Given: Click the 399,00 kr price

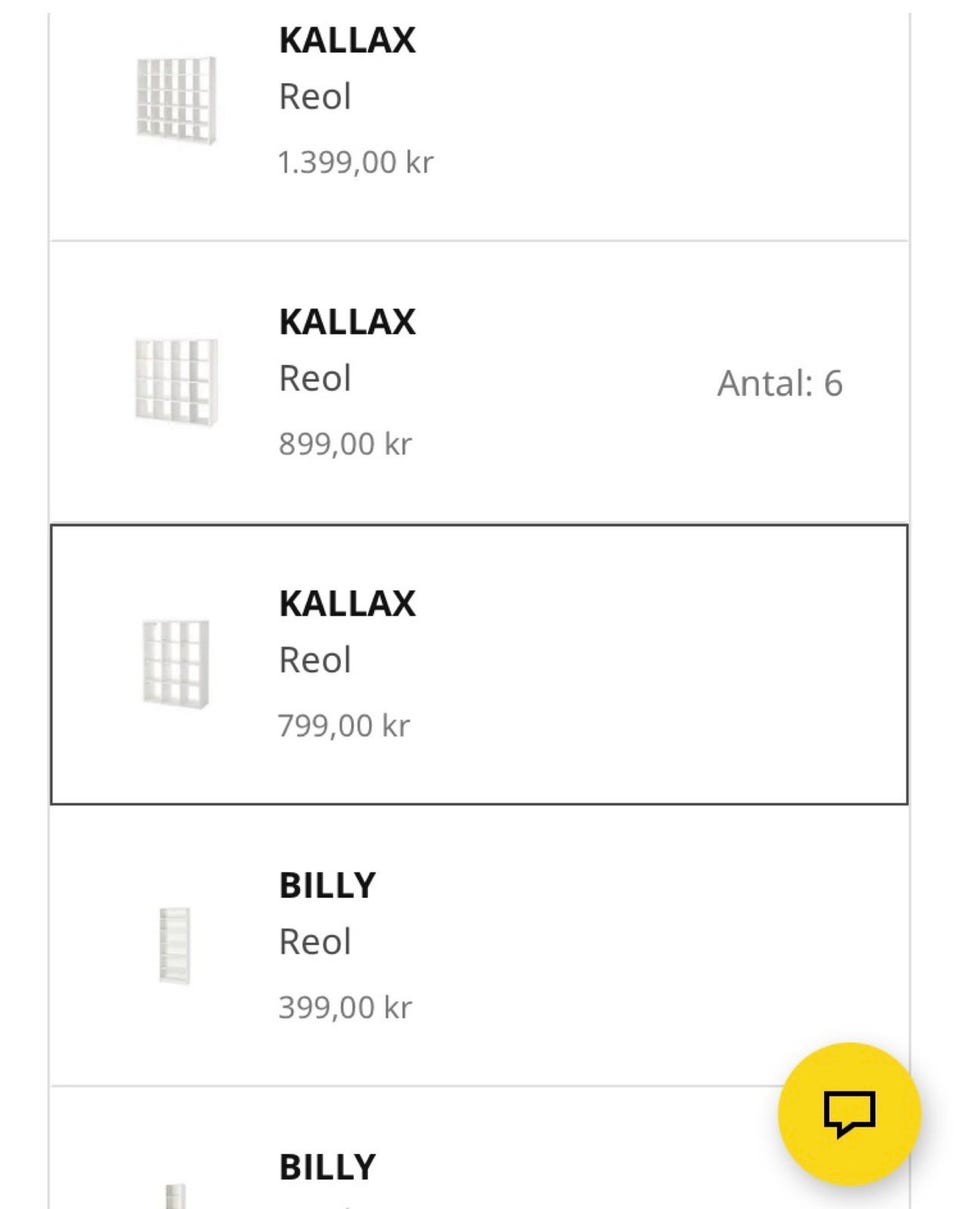Looking at the screenshot, I should point(345,1007).
